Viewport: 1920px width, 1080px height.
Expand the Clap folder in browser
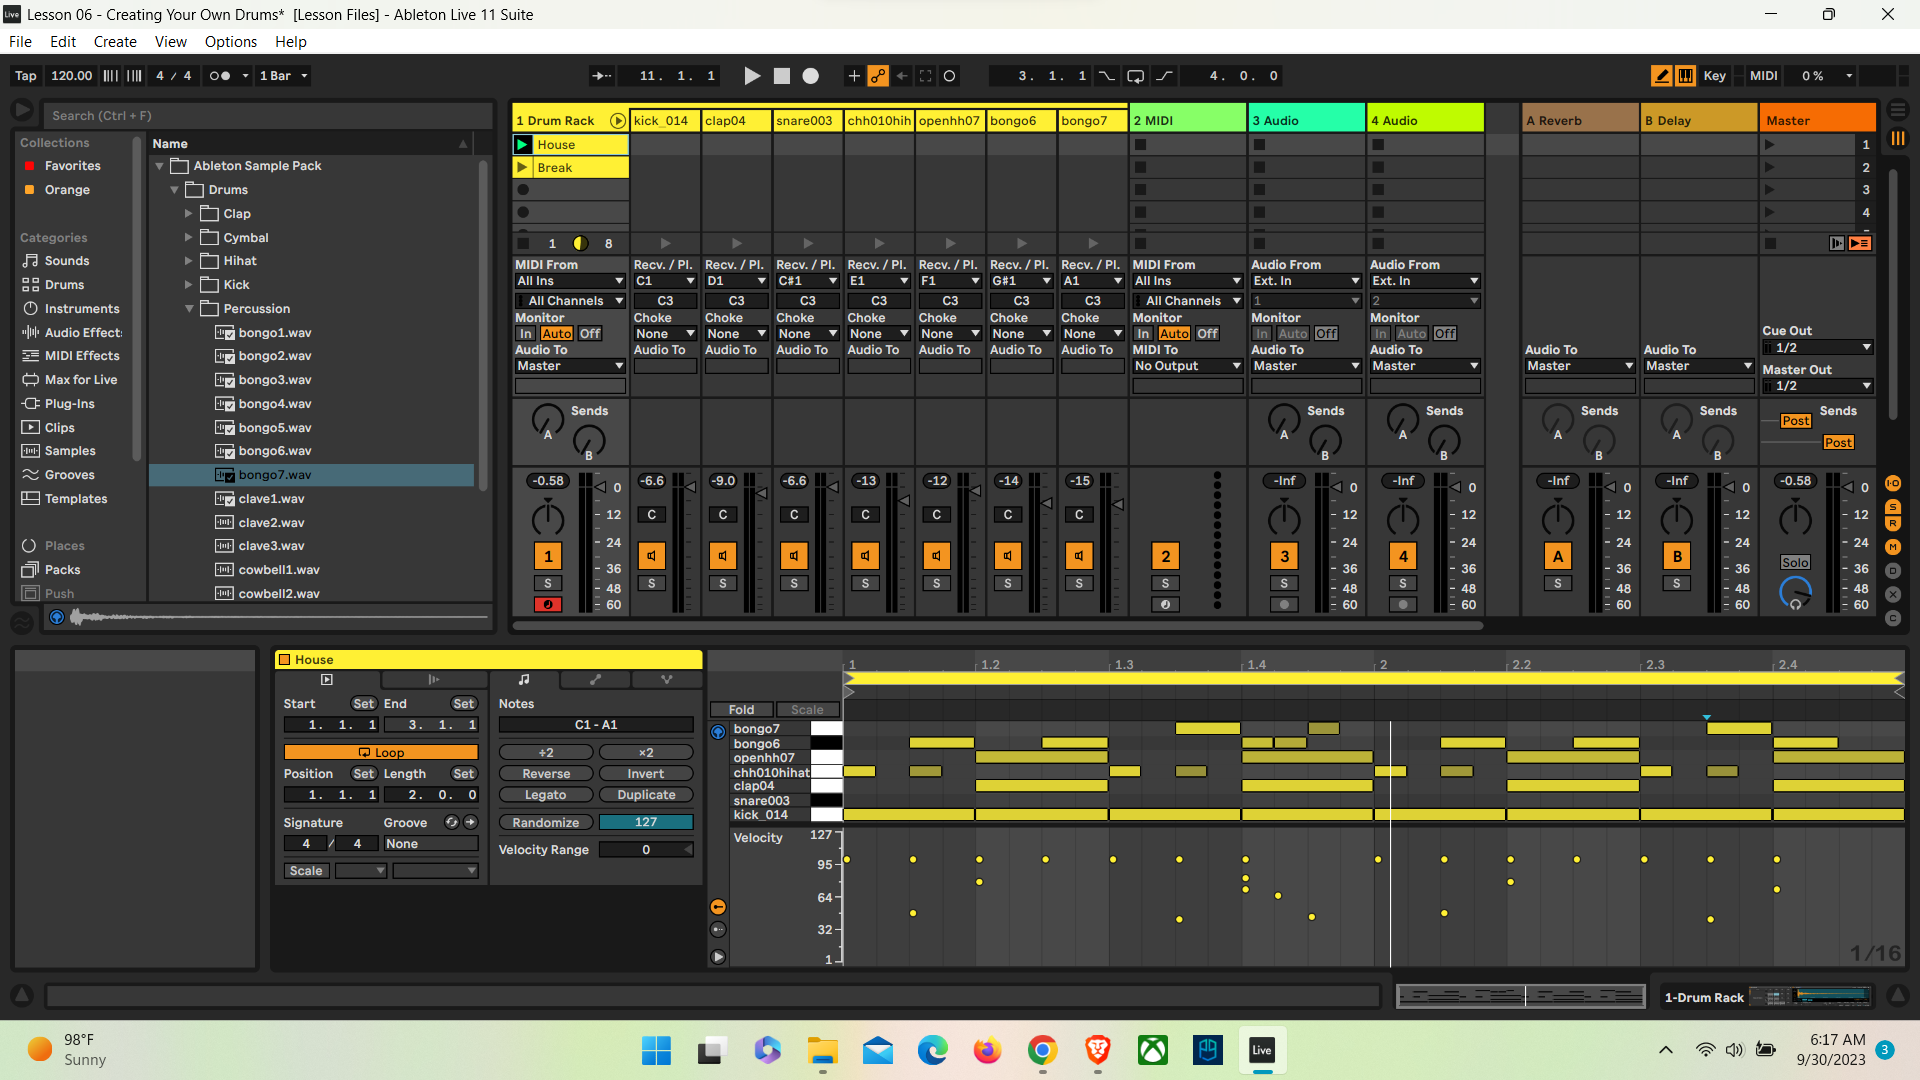[x=188, y=213]
